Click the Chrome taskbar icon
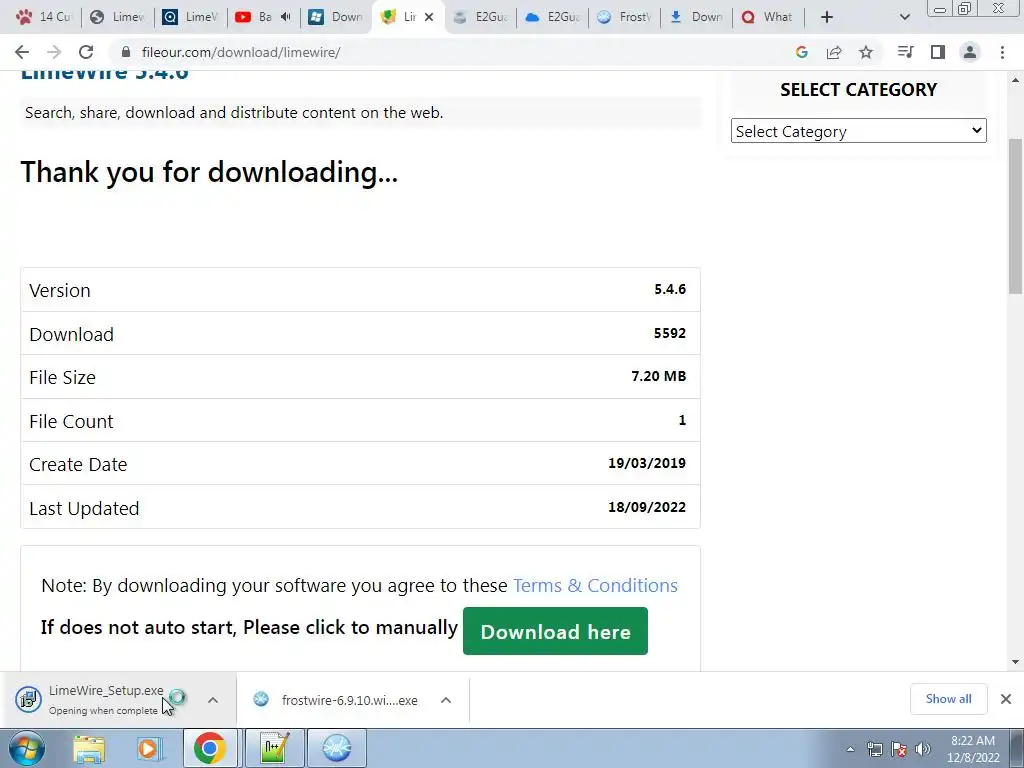The height and width of the screenshot is (768, 1024). pos(209,748)
